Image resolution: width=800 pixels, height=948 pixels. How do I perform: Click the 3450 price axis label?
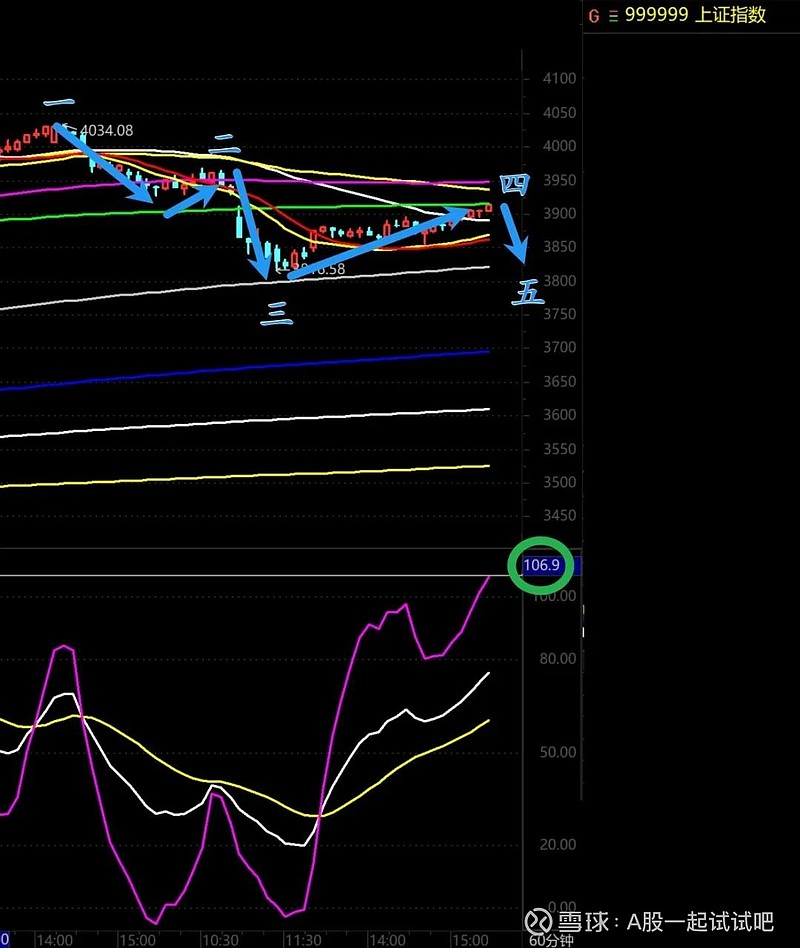click(x=559, y=515)
